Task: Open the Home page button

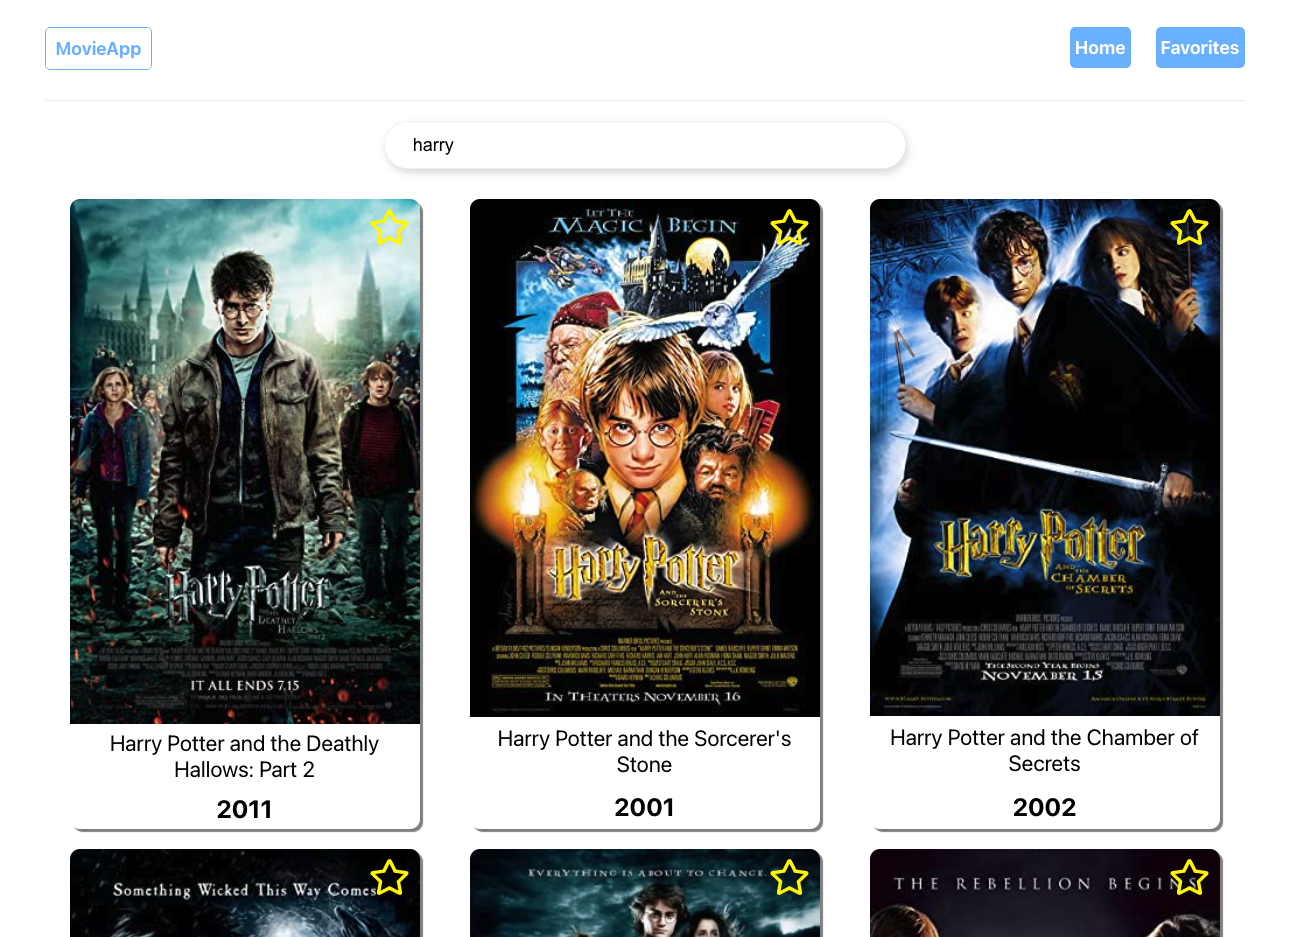Action: pos(1100,48)
